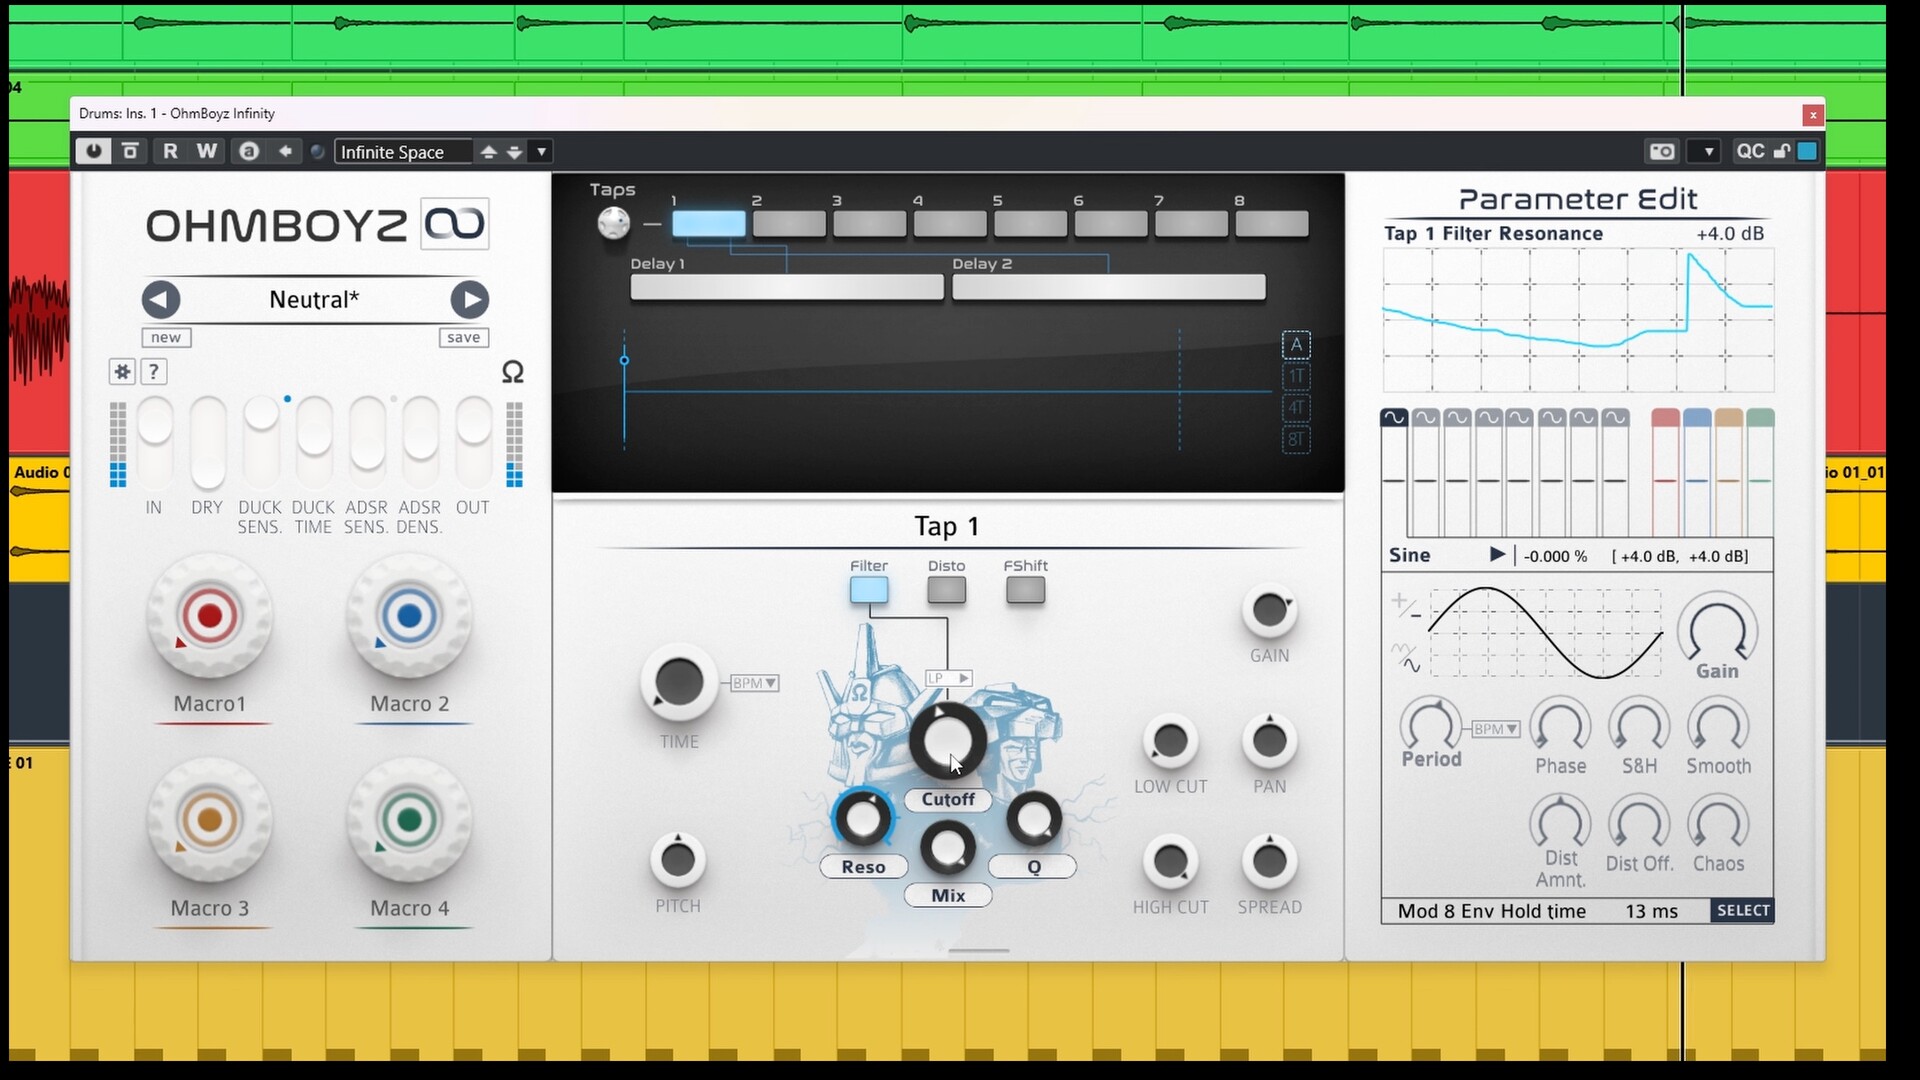
Task: Click the A/B compare icon in plugin header
Action: (249, 151)
